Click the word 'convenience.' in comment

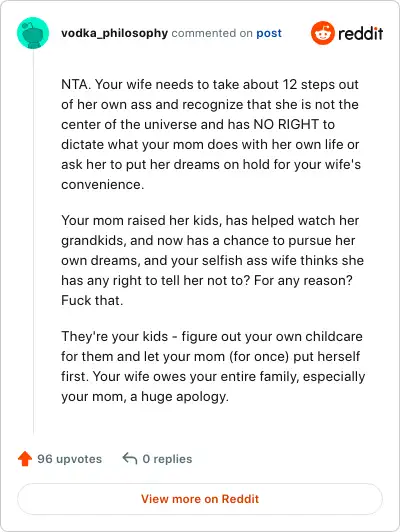coord(102,185)
